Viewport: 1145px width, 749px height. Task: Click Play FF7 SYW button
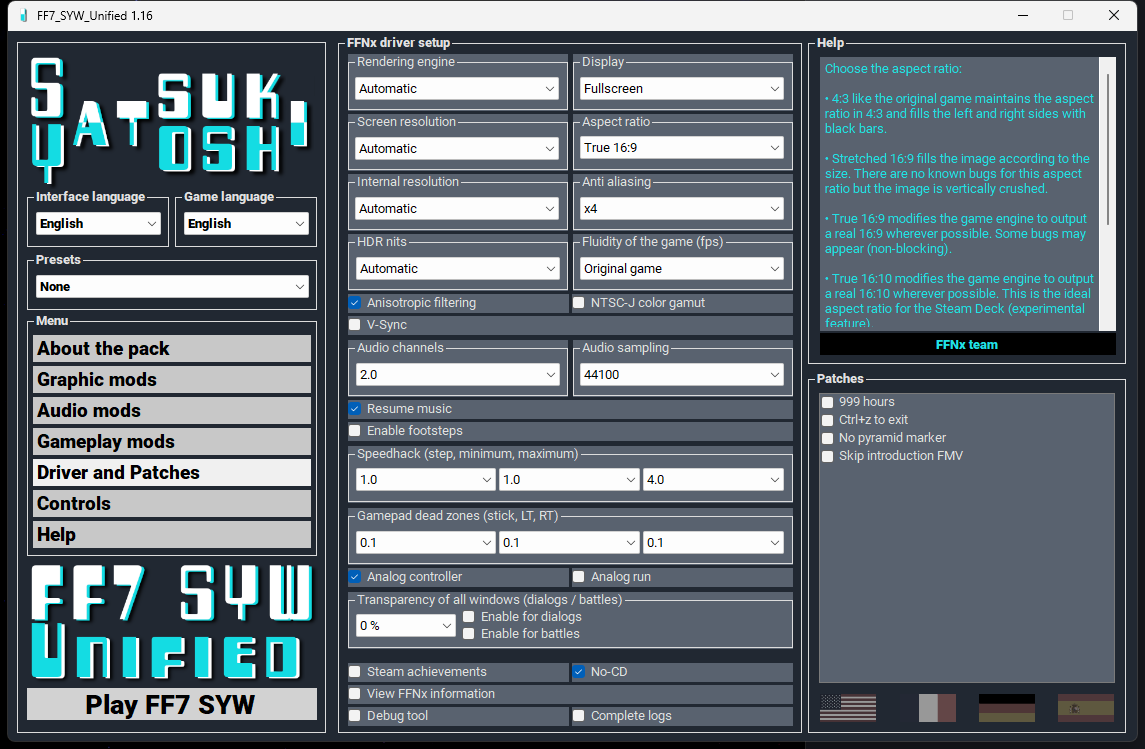point(172,704)
